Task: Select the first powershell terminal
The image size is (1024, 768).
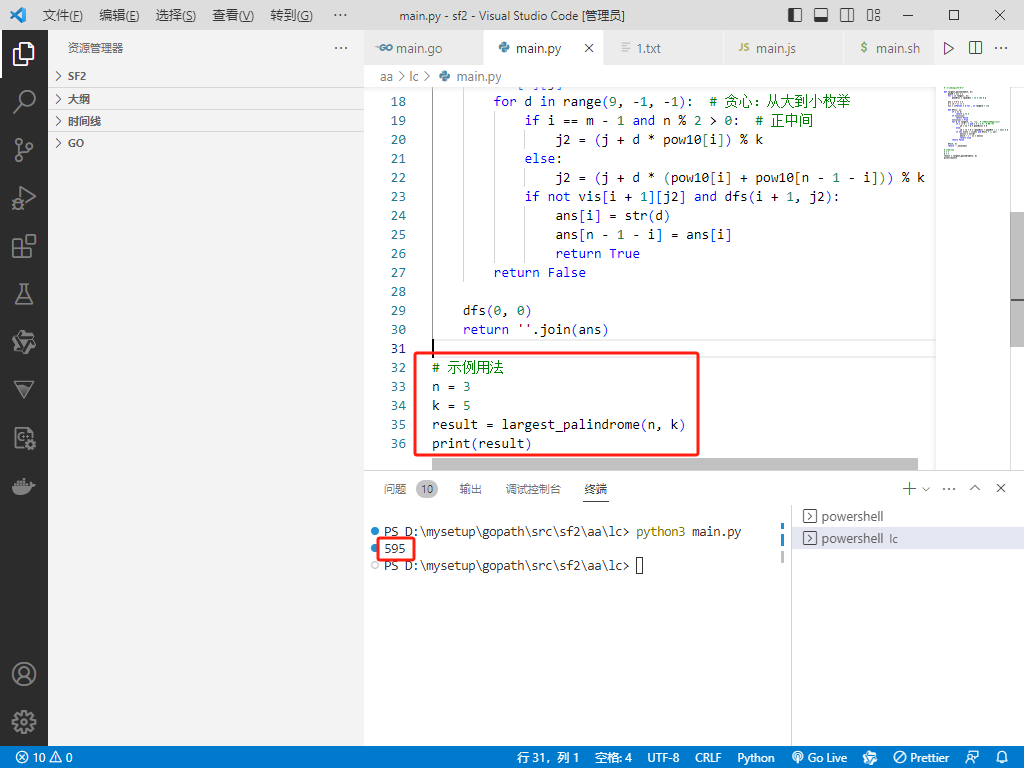Action: click(908, 516)
